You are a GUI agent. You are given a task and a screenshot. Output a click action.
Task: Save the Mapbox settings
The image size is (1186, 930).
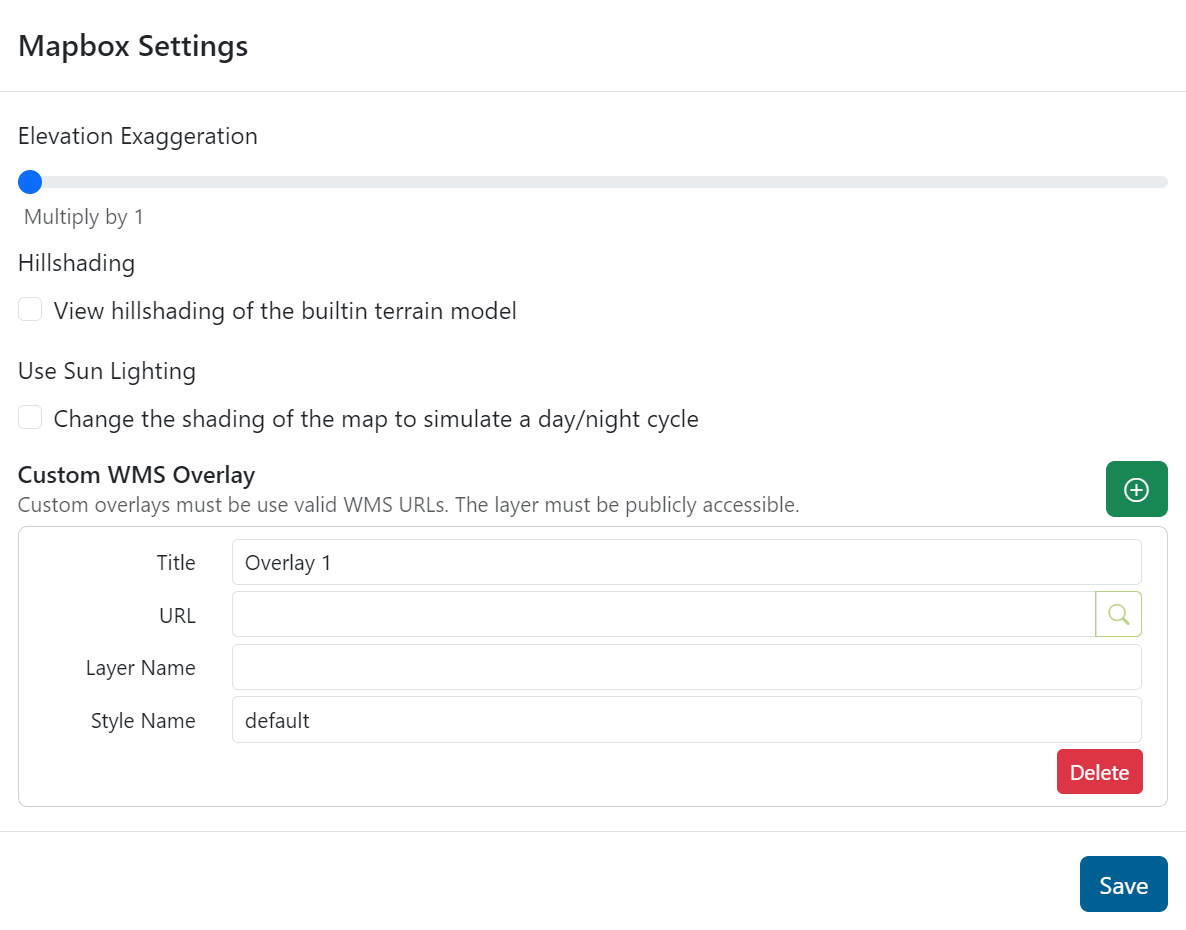(1124, 885)
